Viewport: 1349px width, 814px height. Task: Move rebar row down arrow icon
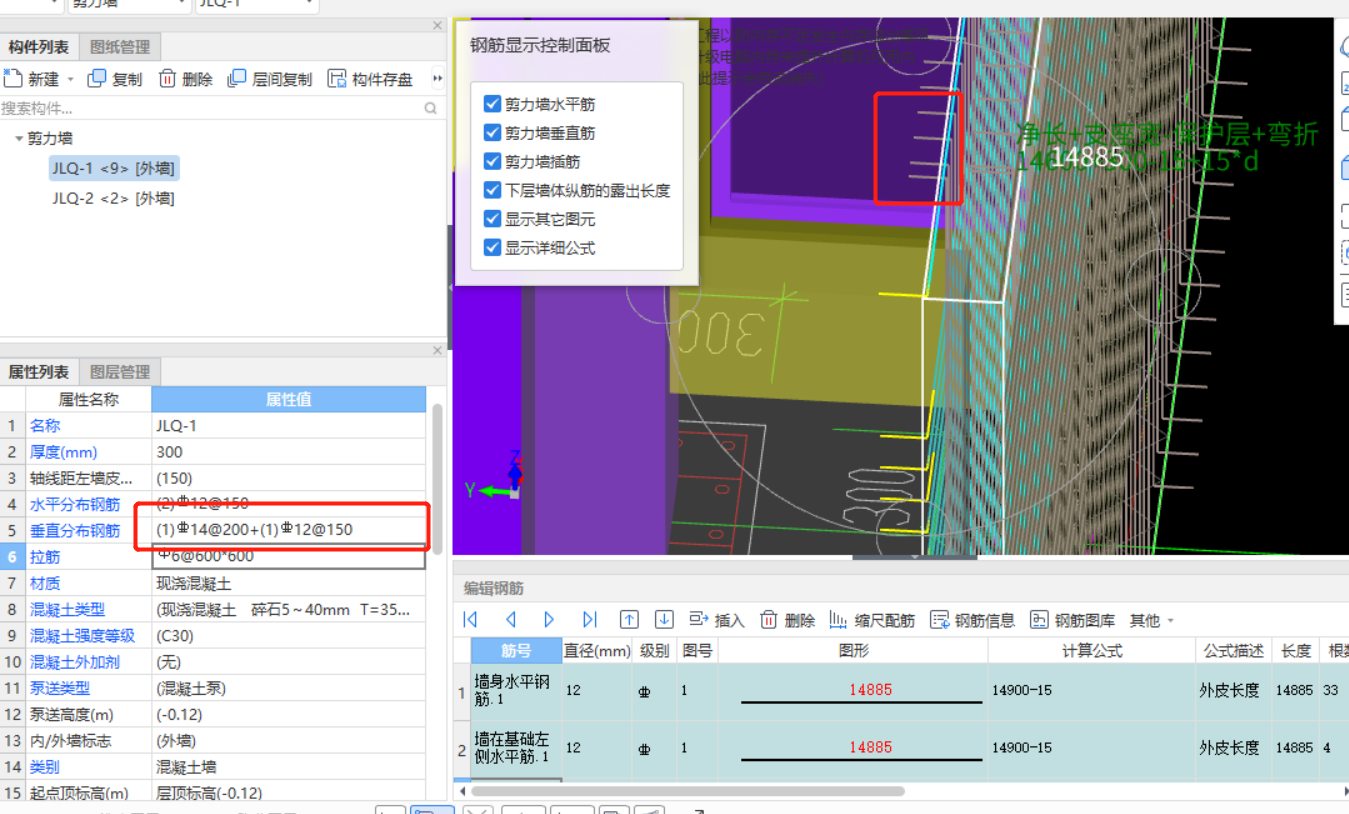[663, 620]
